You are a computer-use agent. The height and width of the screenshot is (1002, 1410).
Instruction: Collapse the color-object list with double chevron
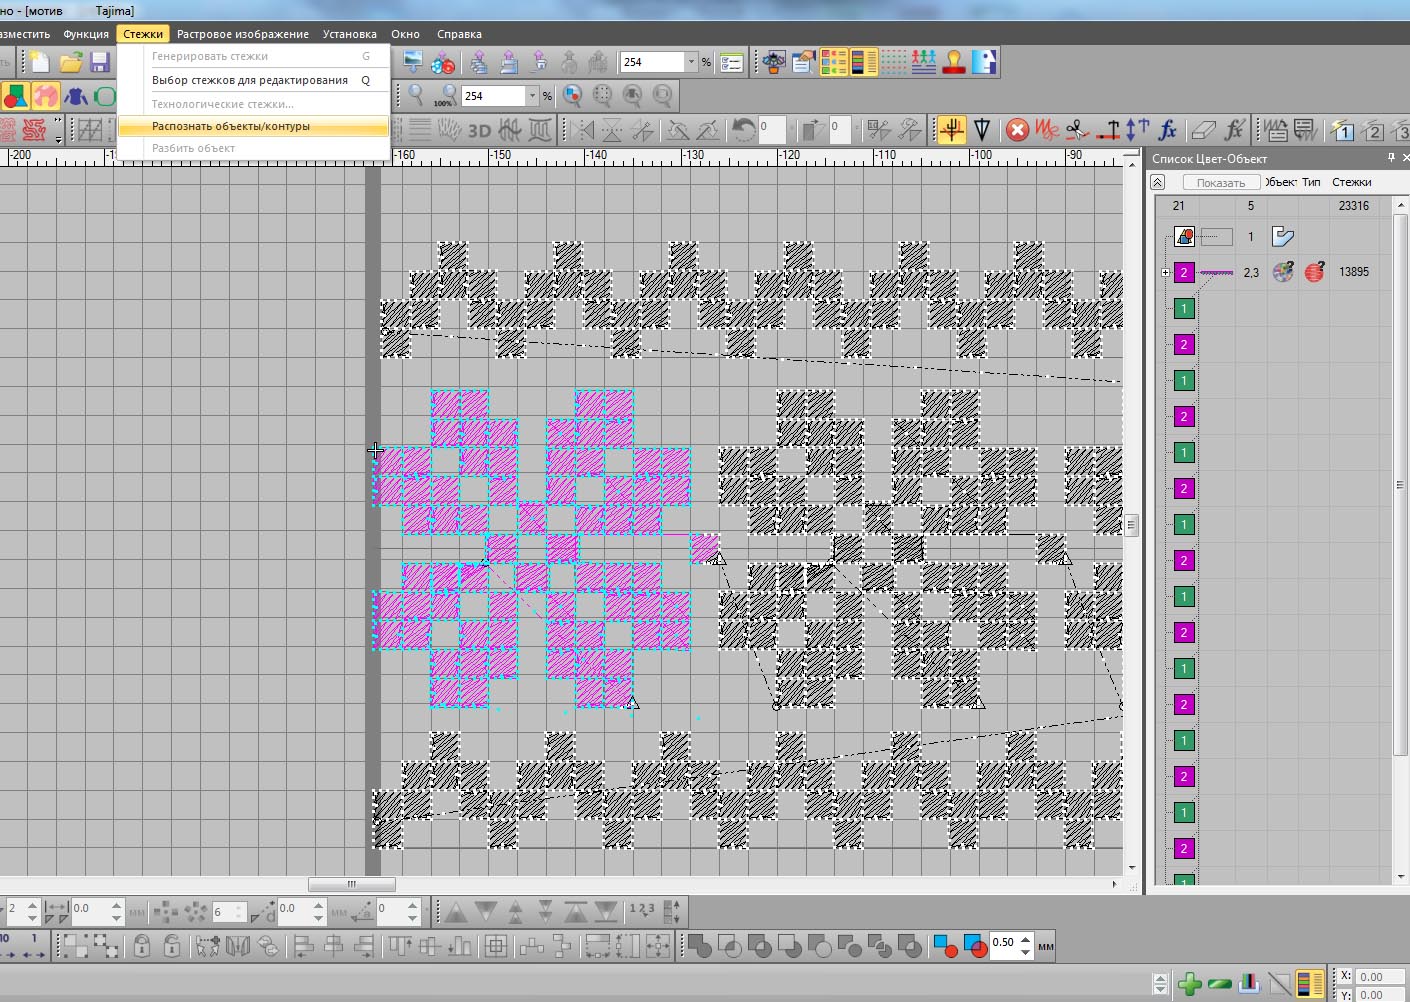pyautogui.click(x=1158, y=182)
